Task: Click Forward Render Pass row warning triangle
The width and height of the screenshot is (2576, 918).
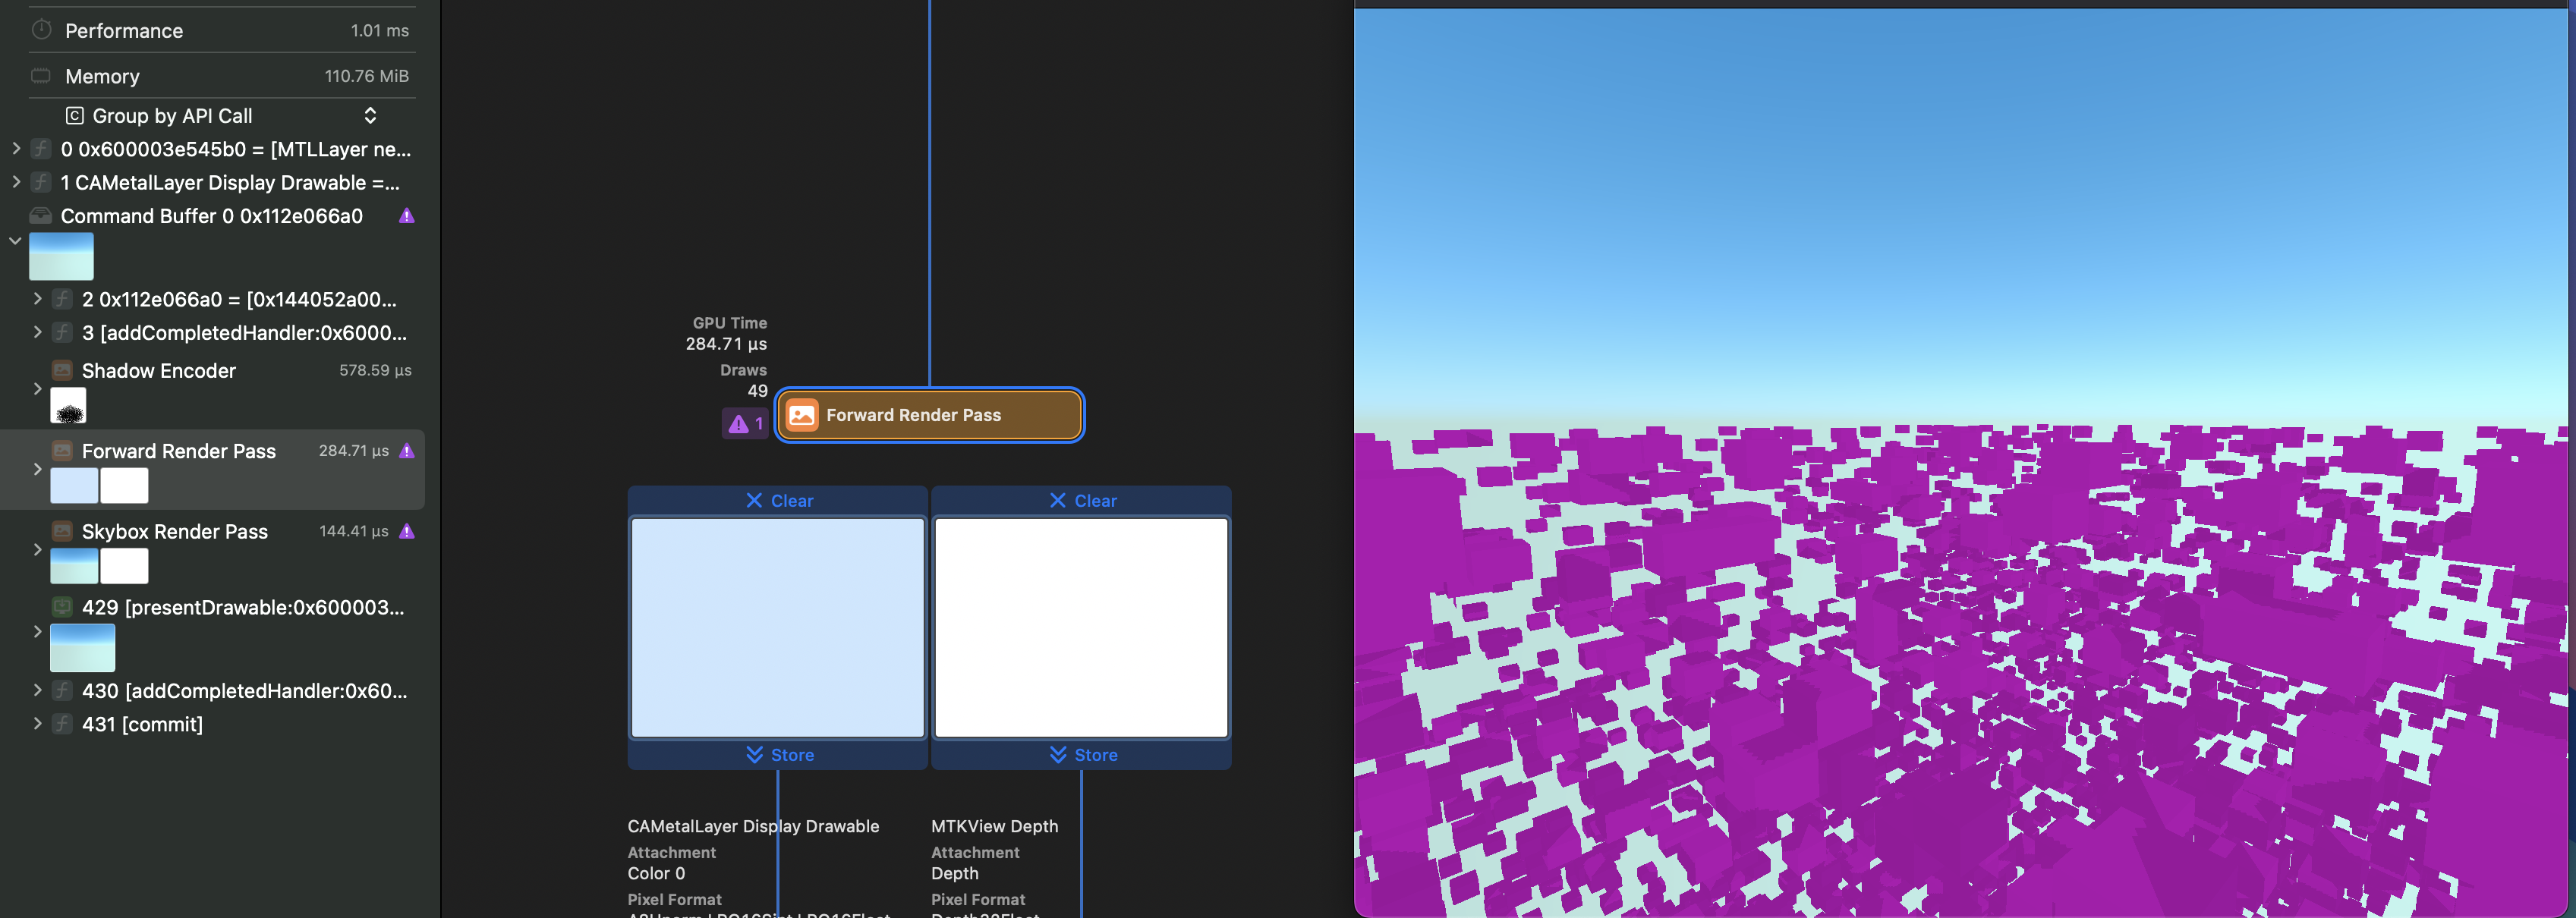Action: point(407,451)
